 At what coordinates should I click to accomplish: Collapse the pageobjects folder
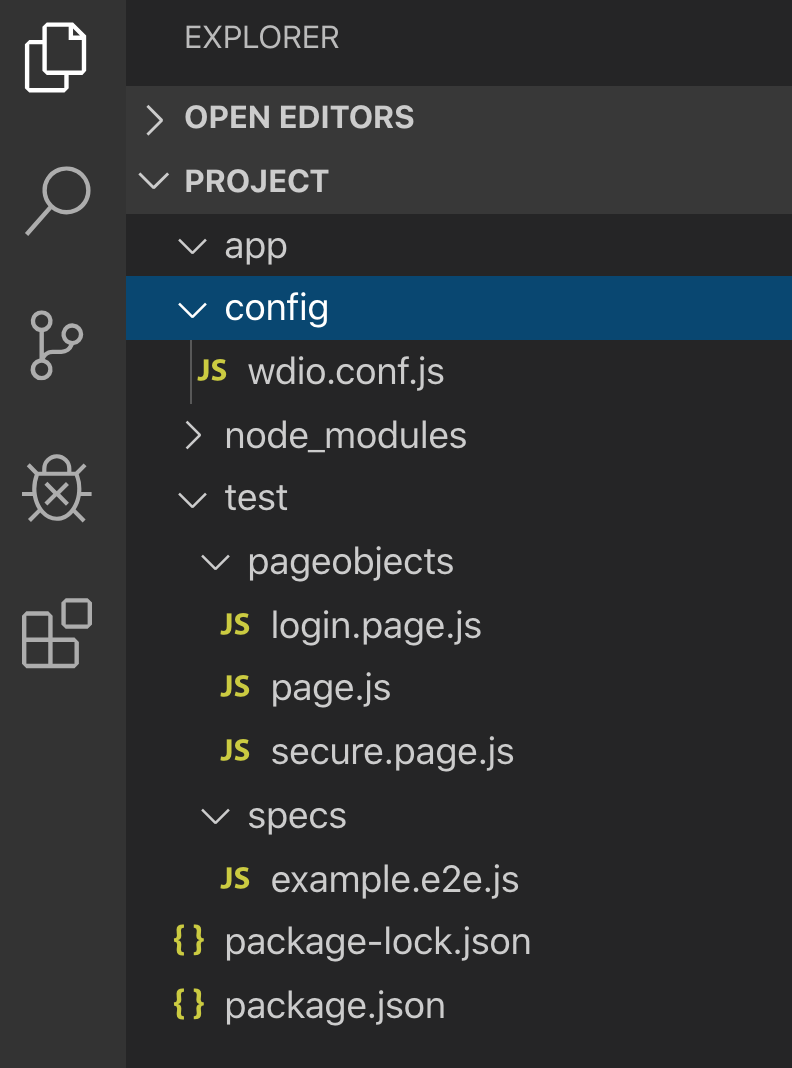(x=214, y=563)
